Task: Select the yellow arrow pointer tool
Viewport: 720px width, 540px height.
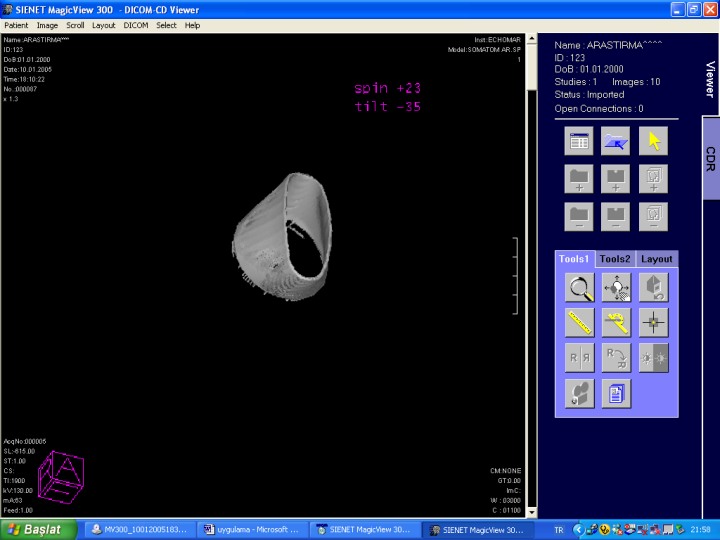Action: pos(653,141)
